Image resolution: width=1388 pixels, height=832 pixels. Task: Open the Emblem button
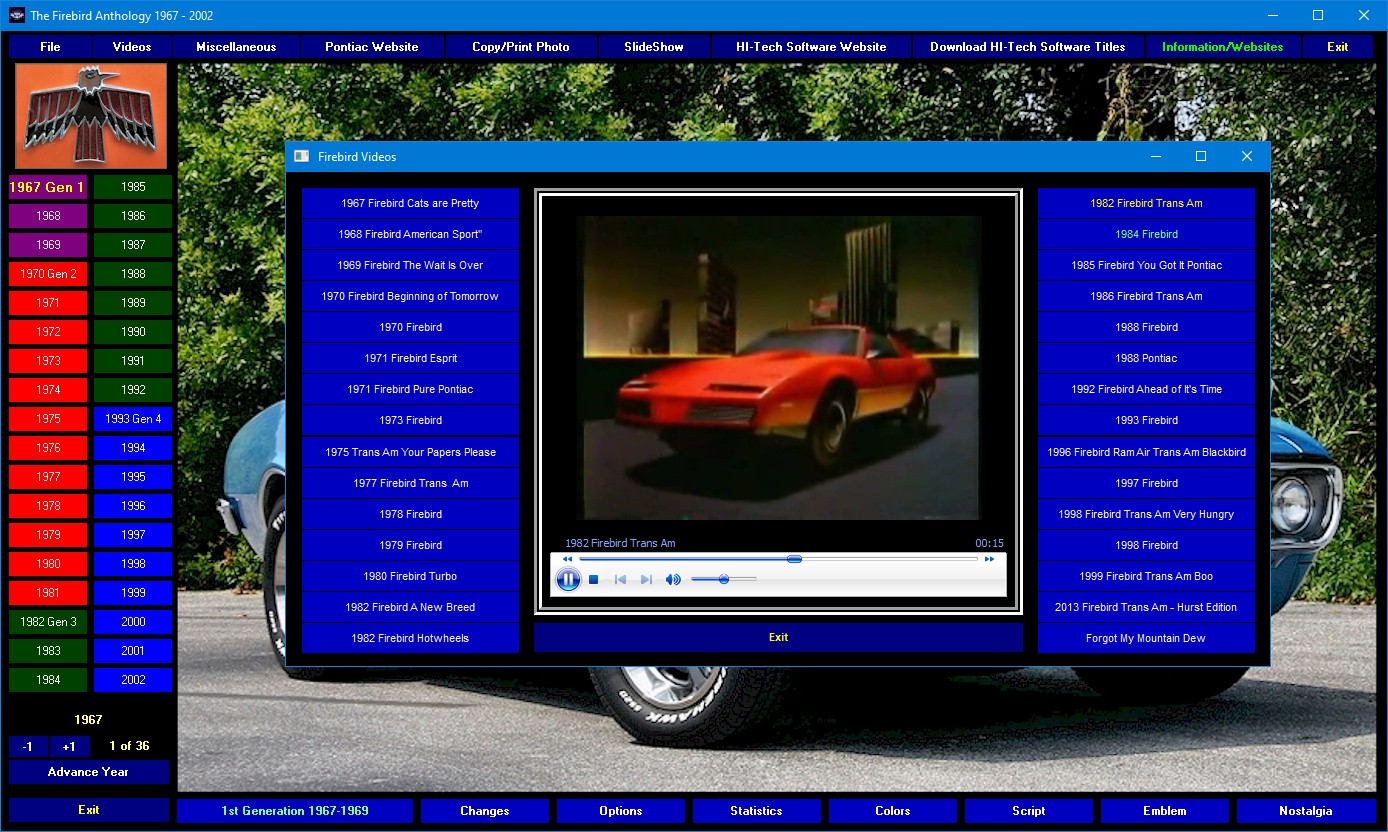[1165, 811]
